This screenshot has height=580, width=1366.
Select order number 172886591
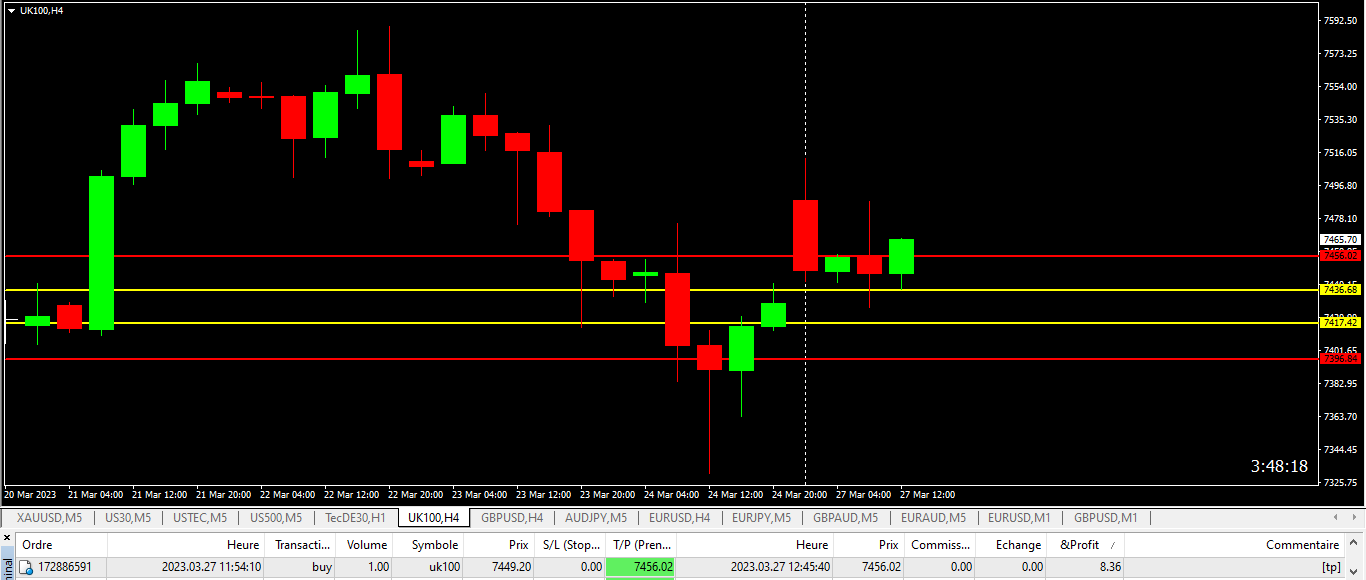point(65,567)
